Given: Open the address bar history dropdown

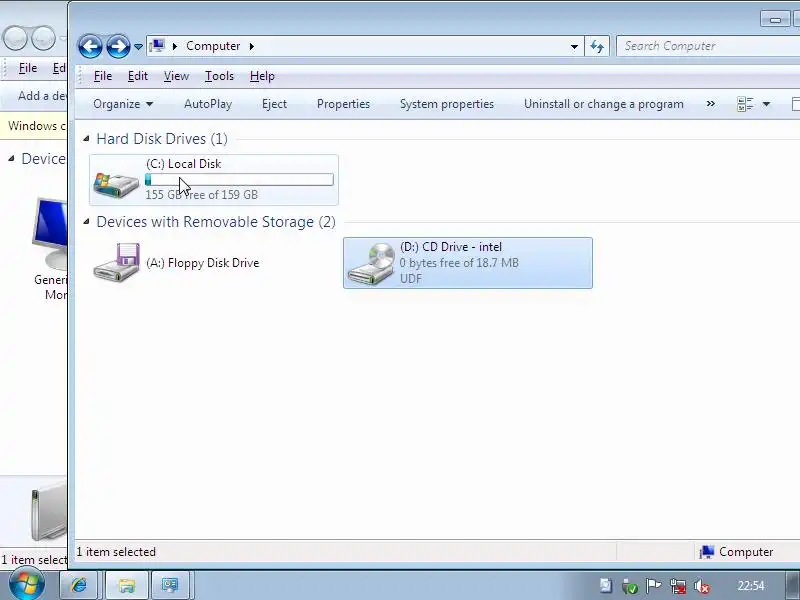Looking at the screenshot, I should [x=574, y=46].
